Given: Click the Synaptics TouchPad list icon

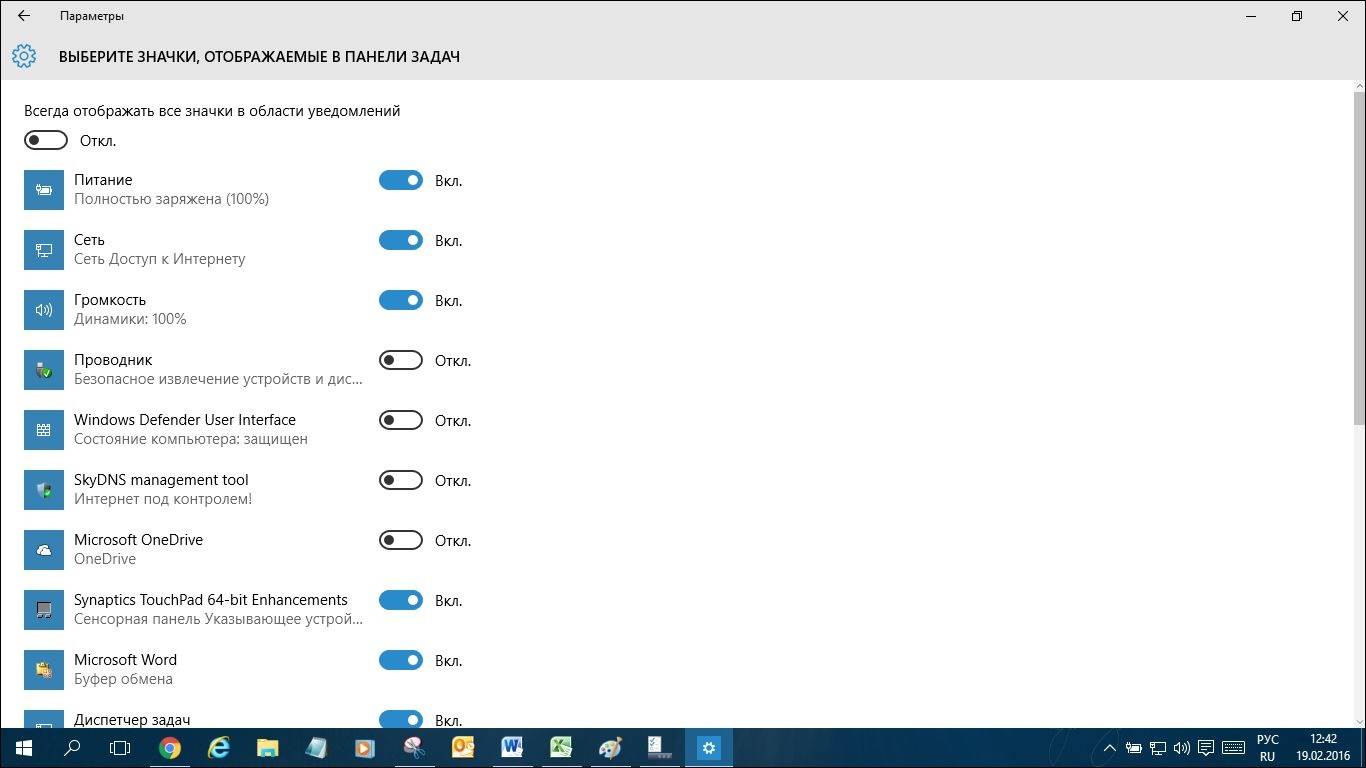Looking at the screenshot, I should [x=44, y=610].
